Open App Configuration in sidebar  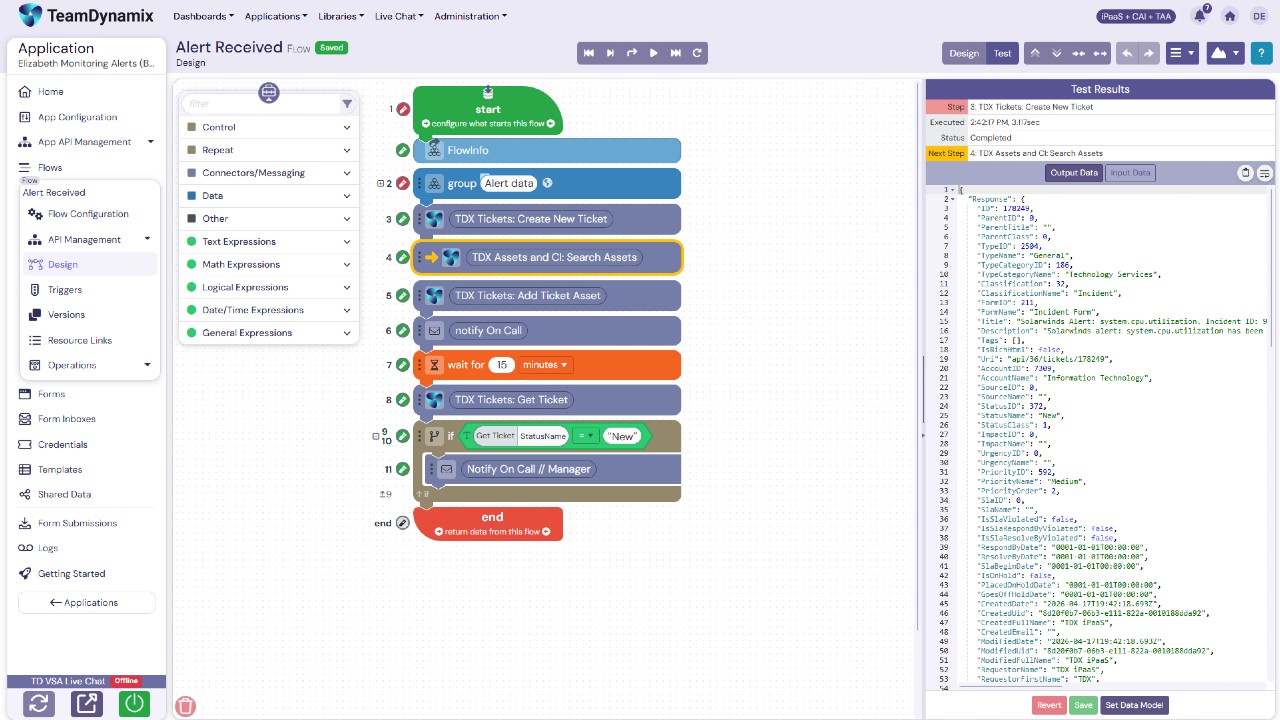click(x=77, y=117)
